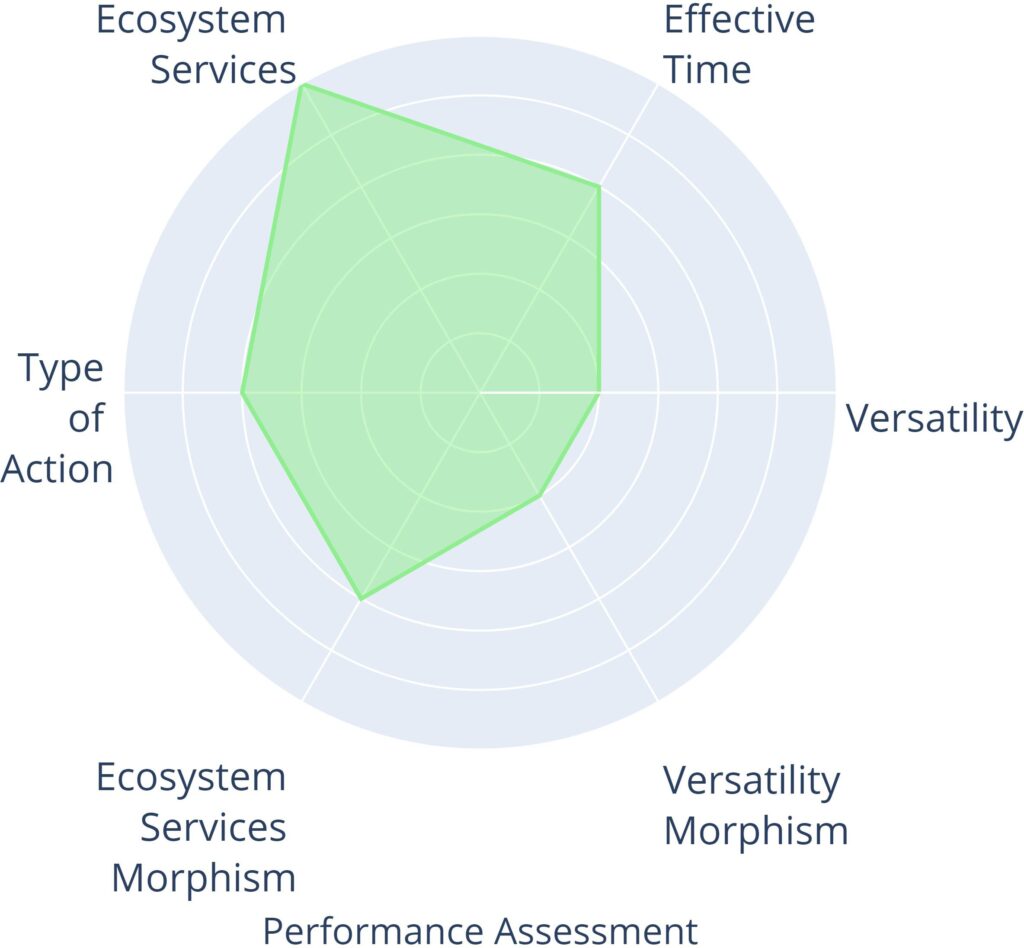
Task: Select the "Effective Time" axis label
Action: coord(738,45)
